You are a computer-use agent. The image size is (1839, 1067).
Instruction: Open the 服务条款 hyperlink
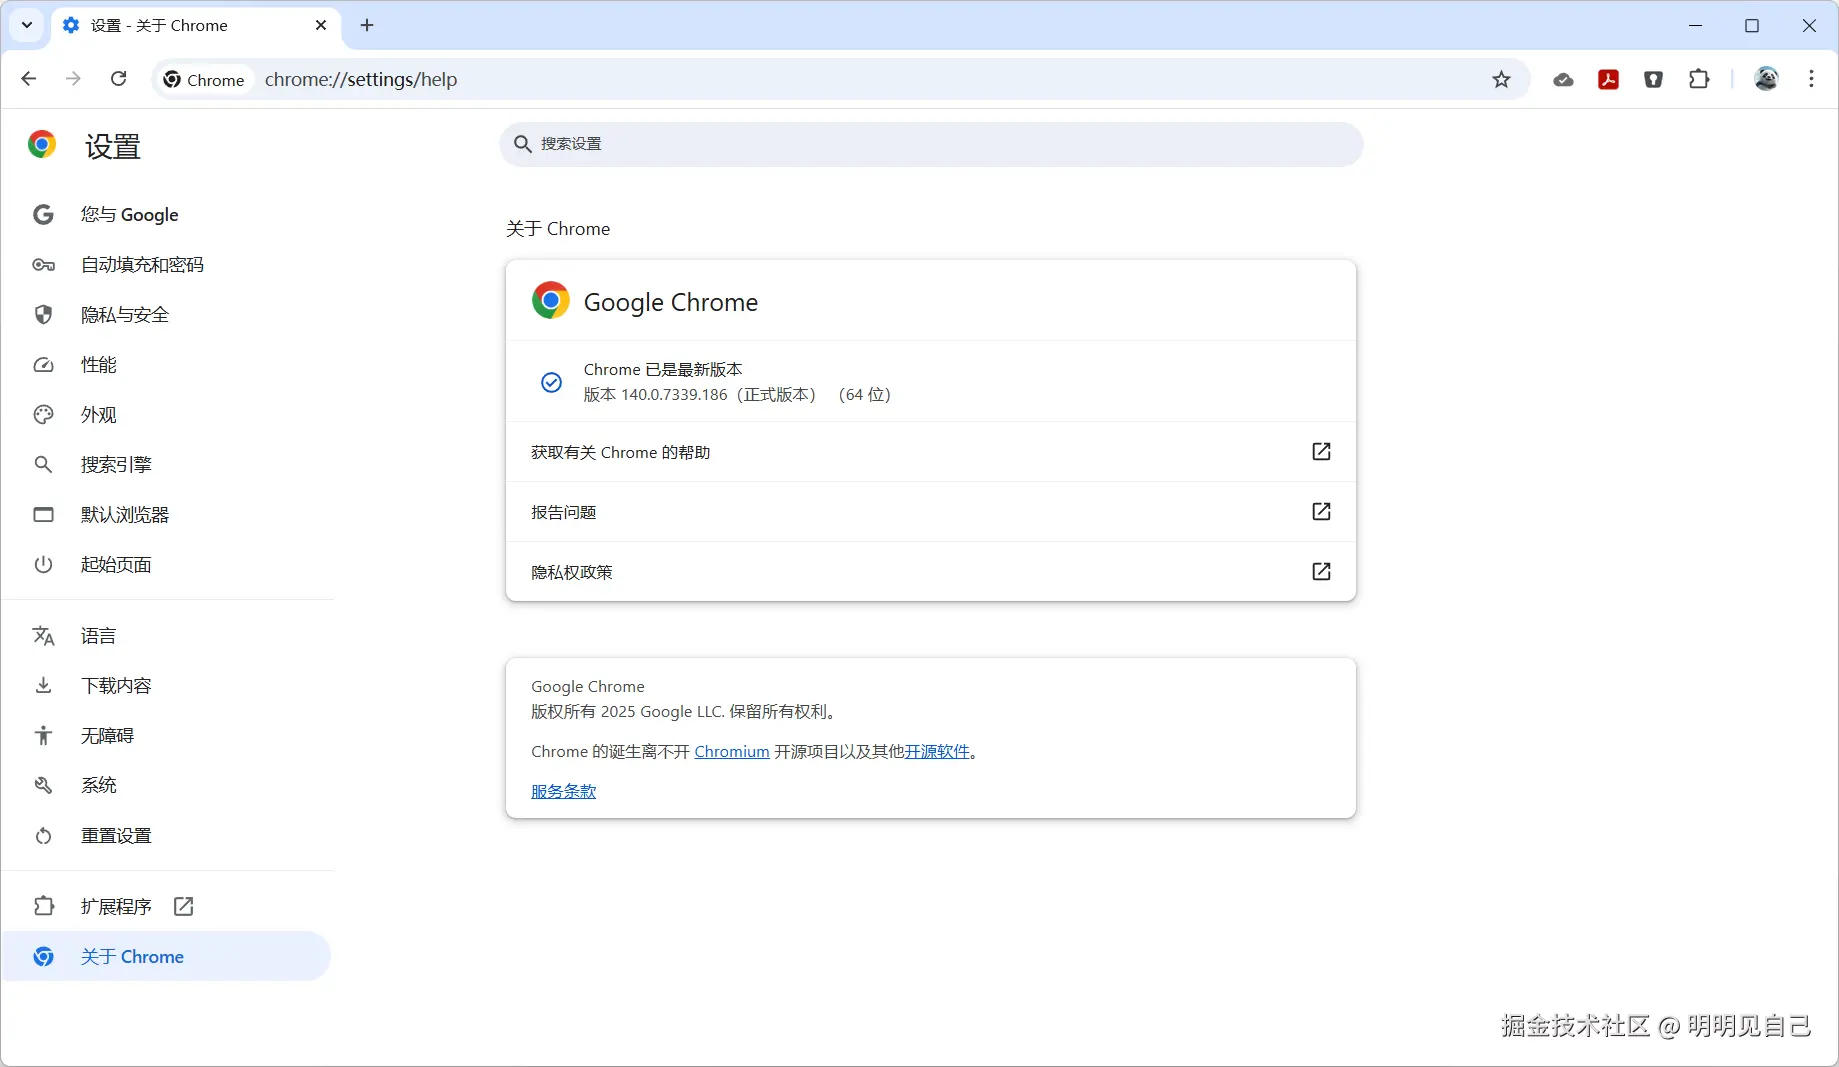(x=563, y=792)
